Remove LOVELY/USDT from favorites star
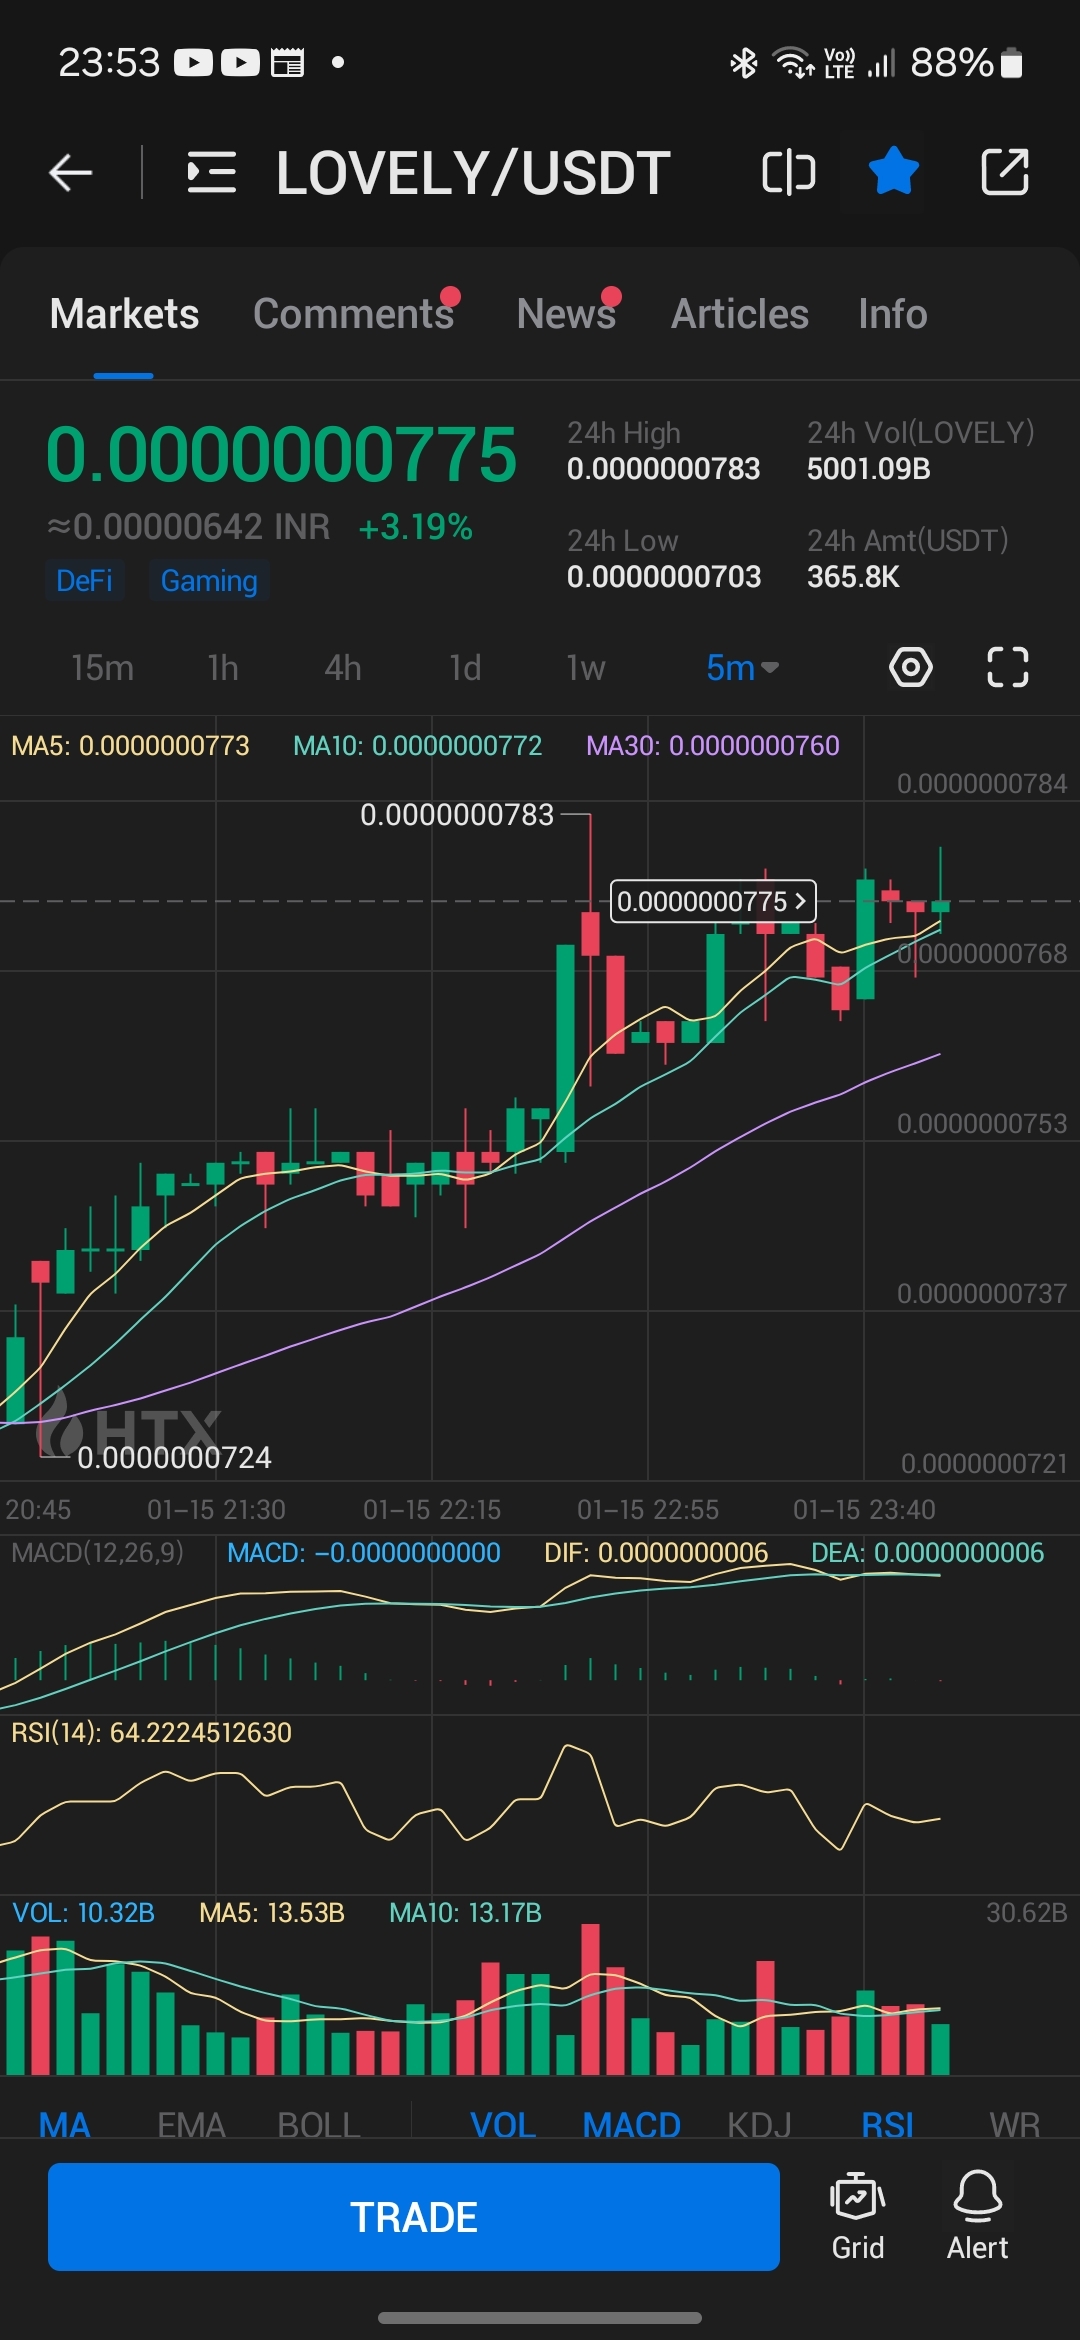The height and width of the screenshot is (2340, 1080). (893, 172)
